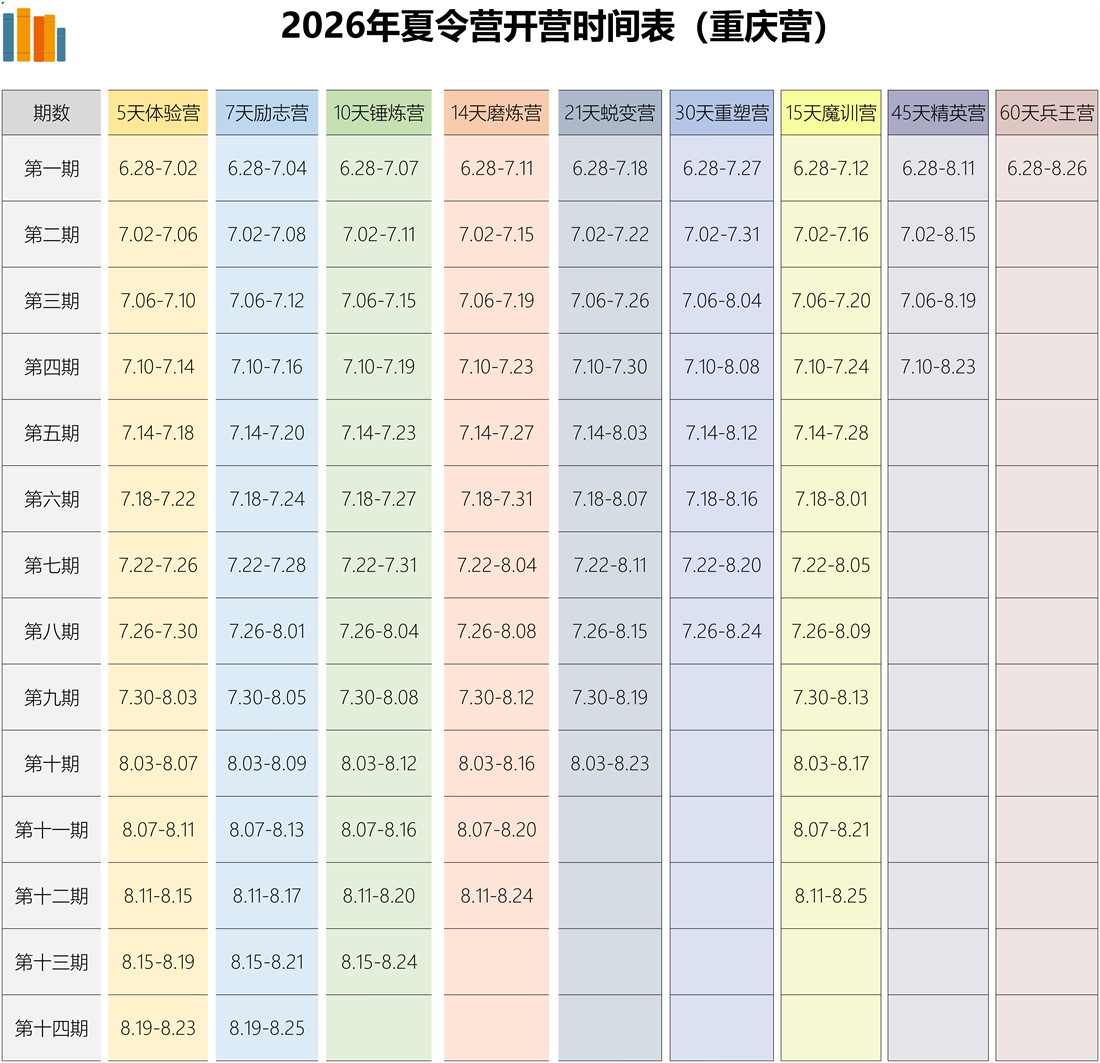The image size is (1100, 1063).
Task: Click the 30天重塑营 column header
Action: (722, 113)
